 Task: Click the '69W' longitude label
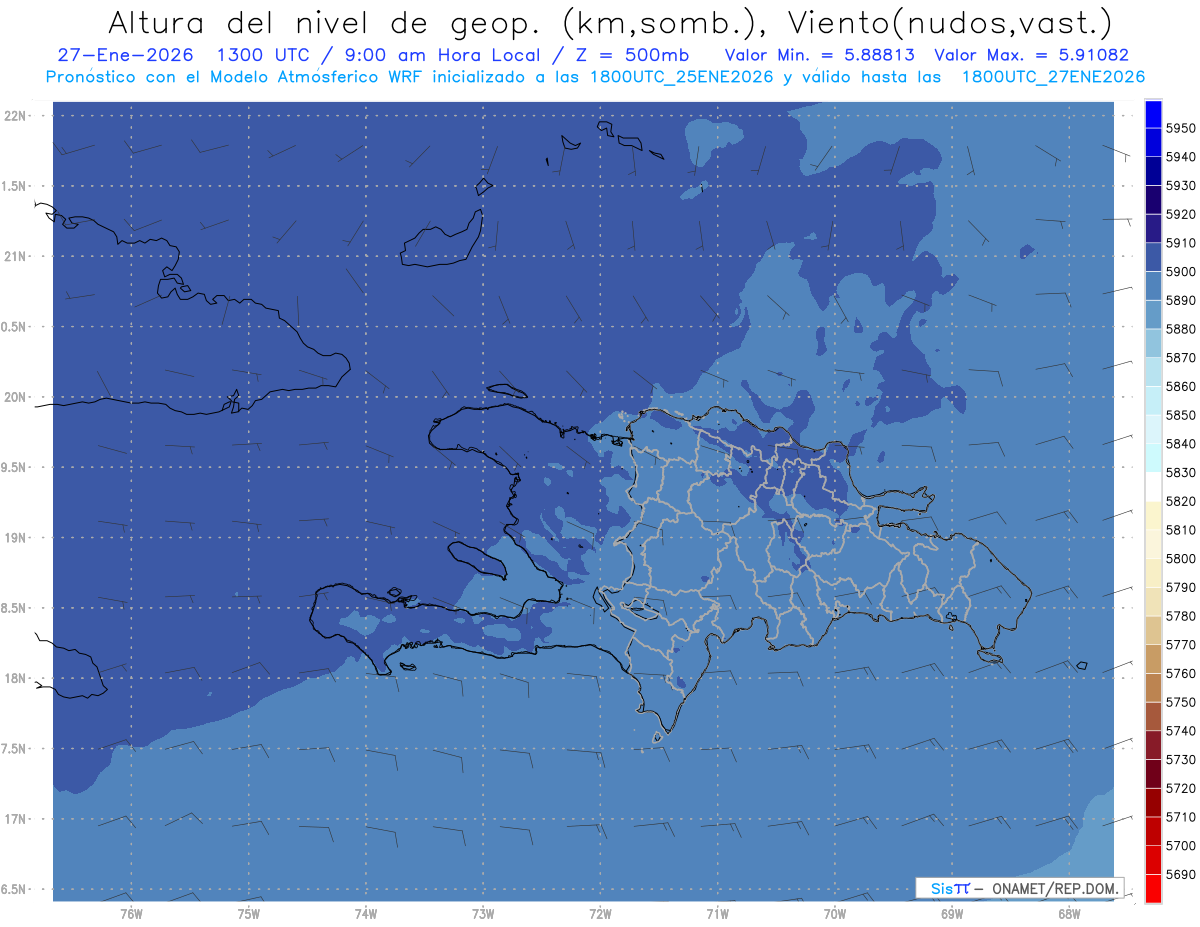(952, 913)
